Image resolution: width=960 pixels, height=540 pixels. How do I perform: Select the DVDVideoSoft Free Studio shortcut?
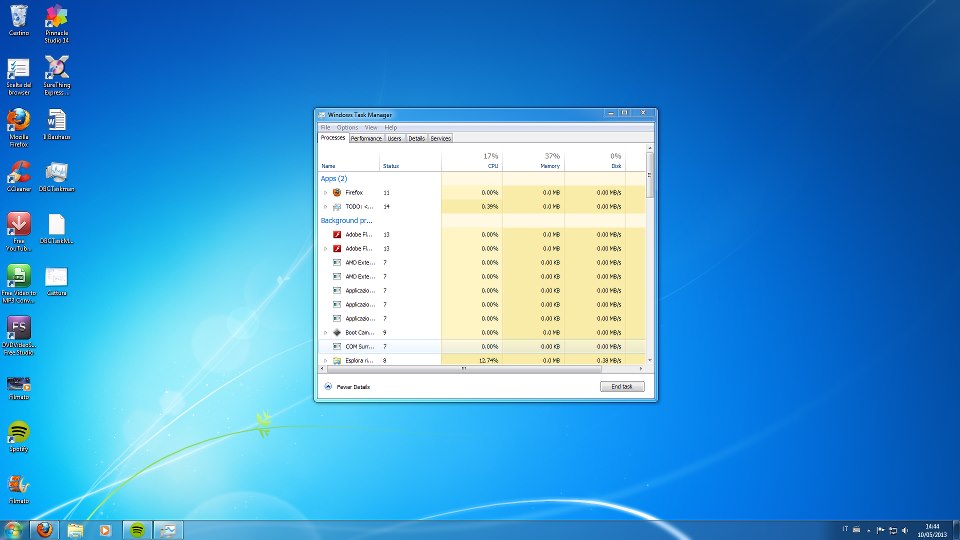18,336
